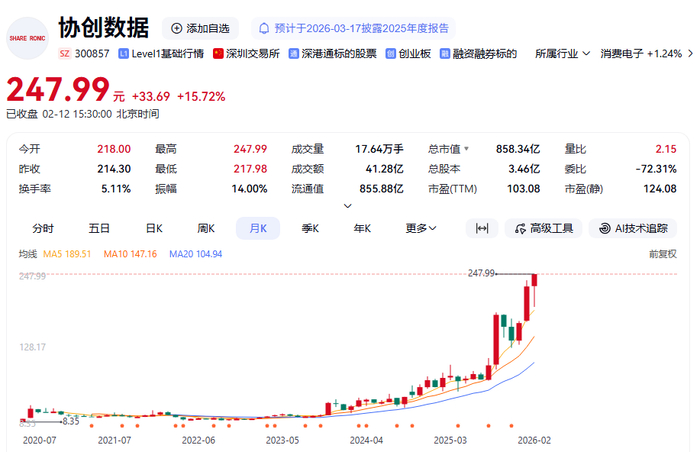Click the 最低 value 217.98
The height and width of the screenshot is (452, 700).
(250, 169)
